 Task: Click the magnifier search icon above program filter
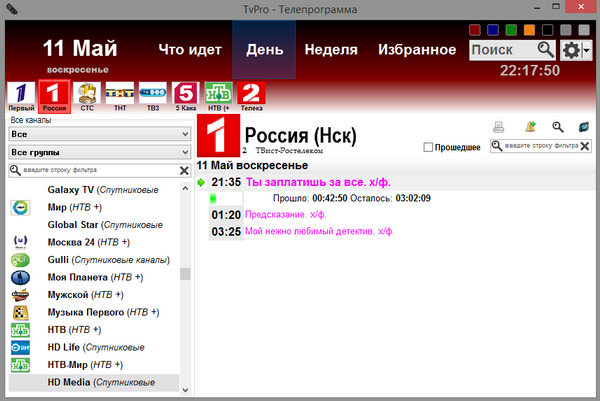tap(558, 127)
